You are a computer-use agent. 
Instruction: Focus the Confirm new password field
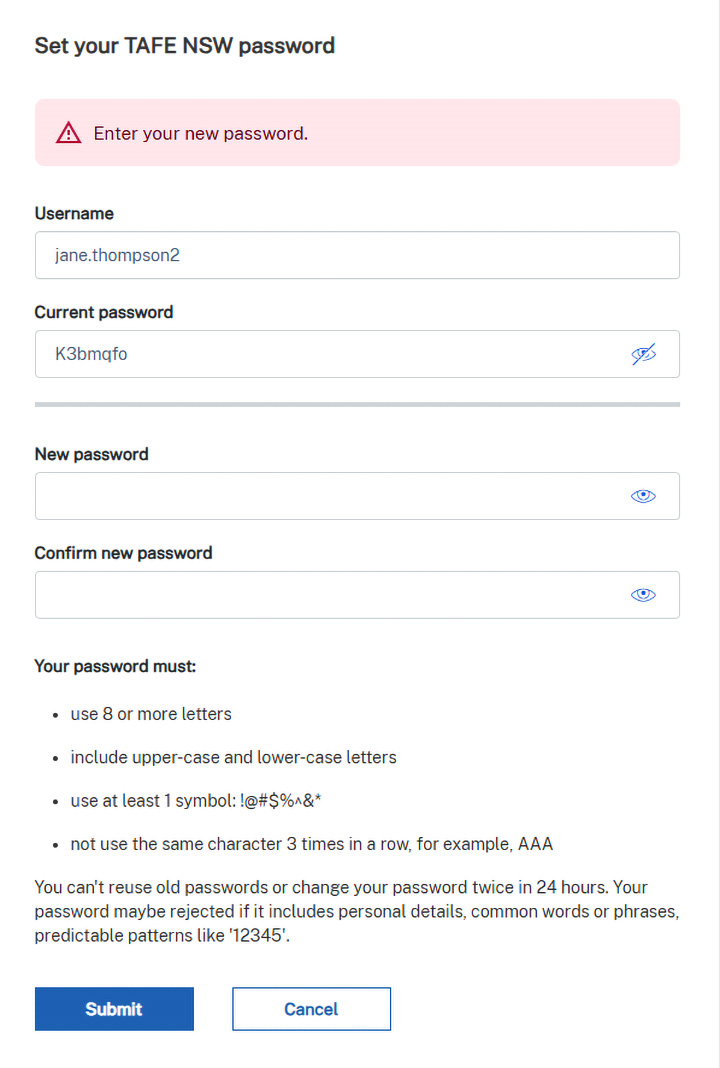(330, 595)
